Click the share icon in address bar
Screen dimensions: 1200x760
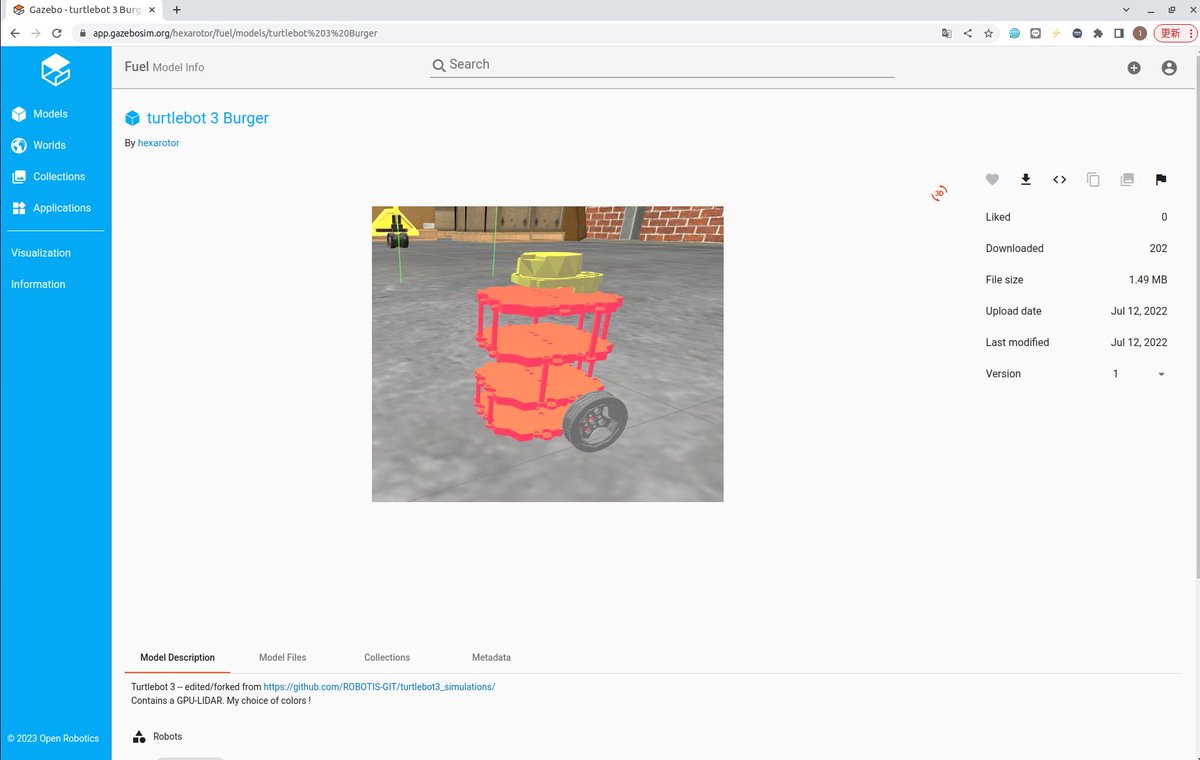tap(967, 33)
